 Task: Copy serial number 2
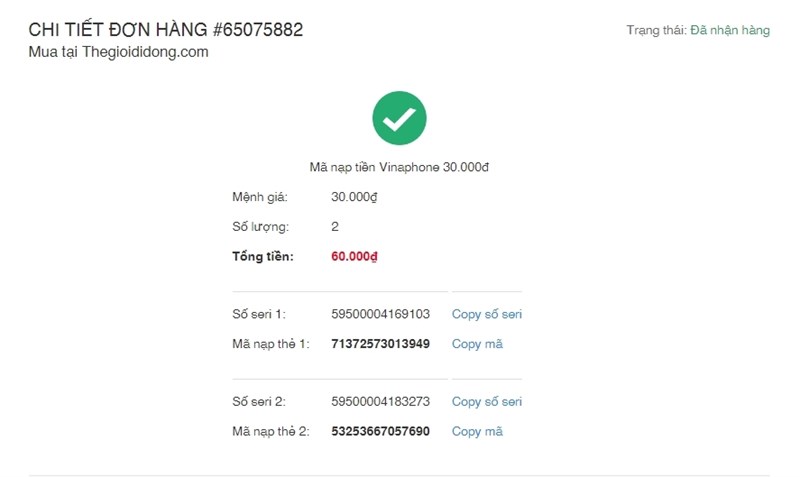[486, 401]
